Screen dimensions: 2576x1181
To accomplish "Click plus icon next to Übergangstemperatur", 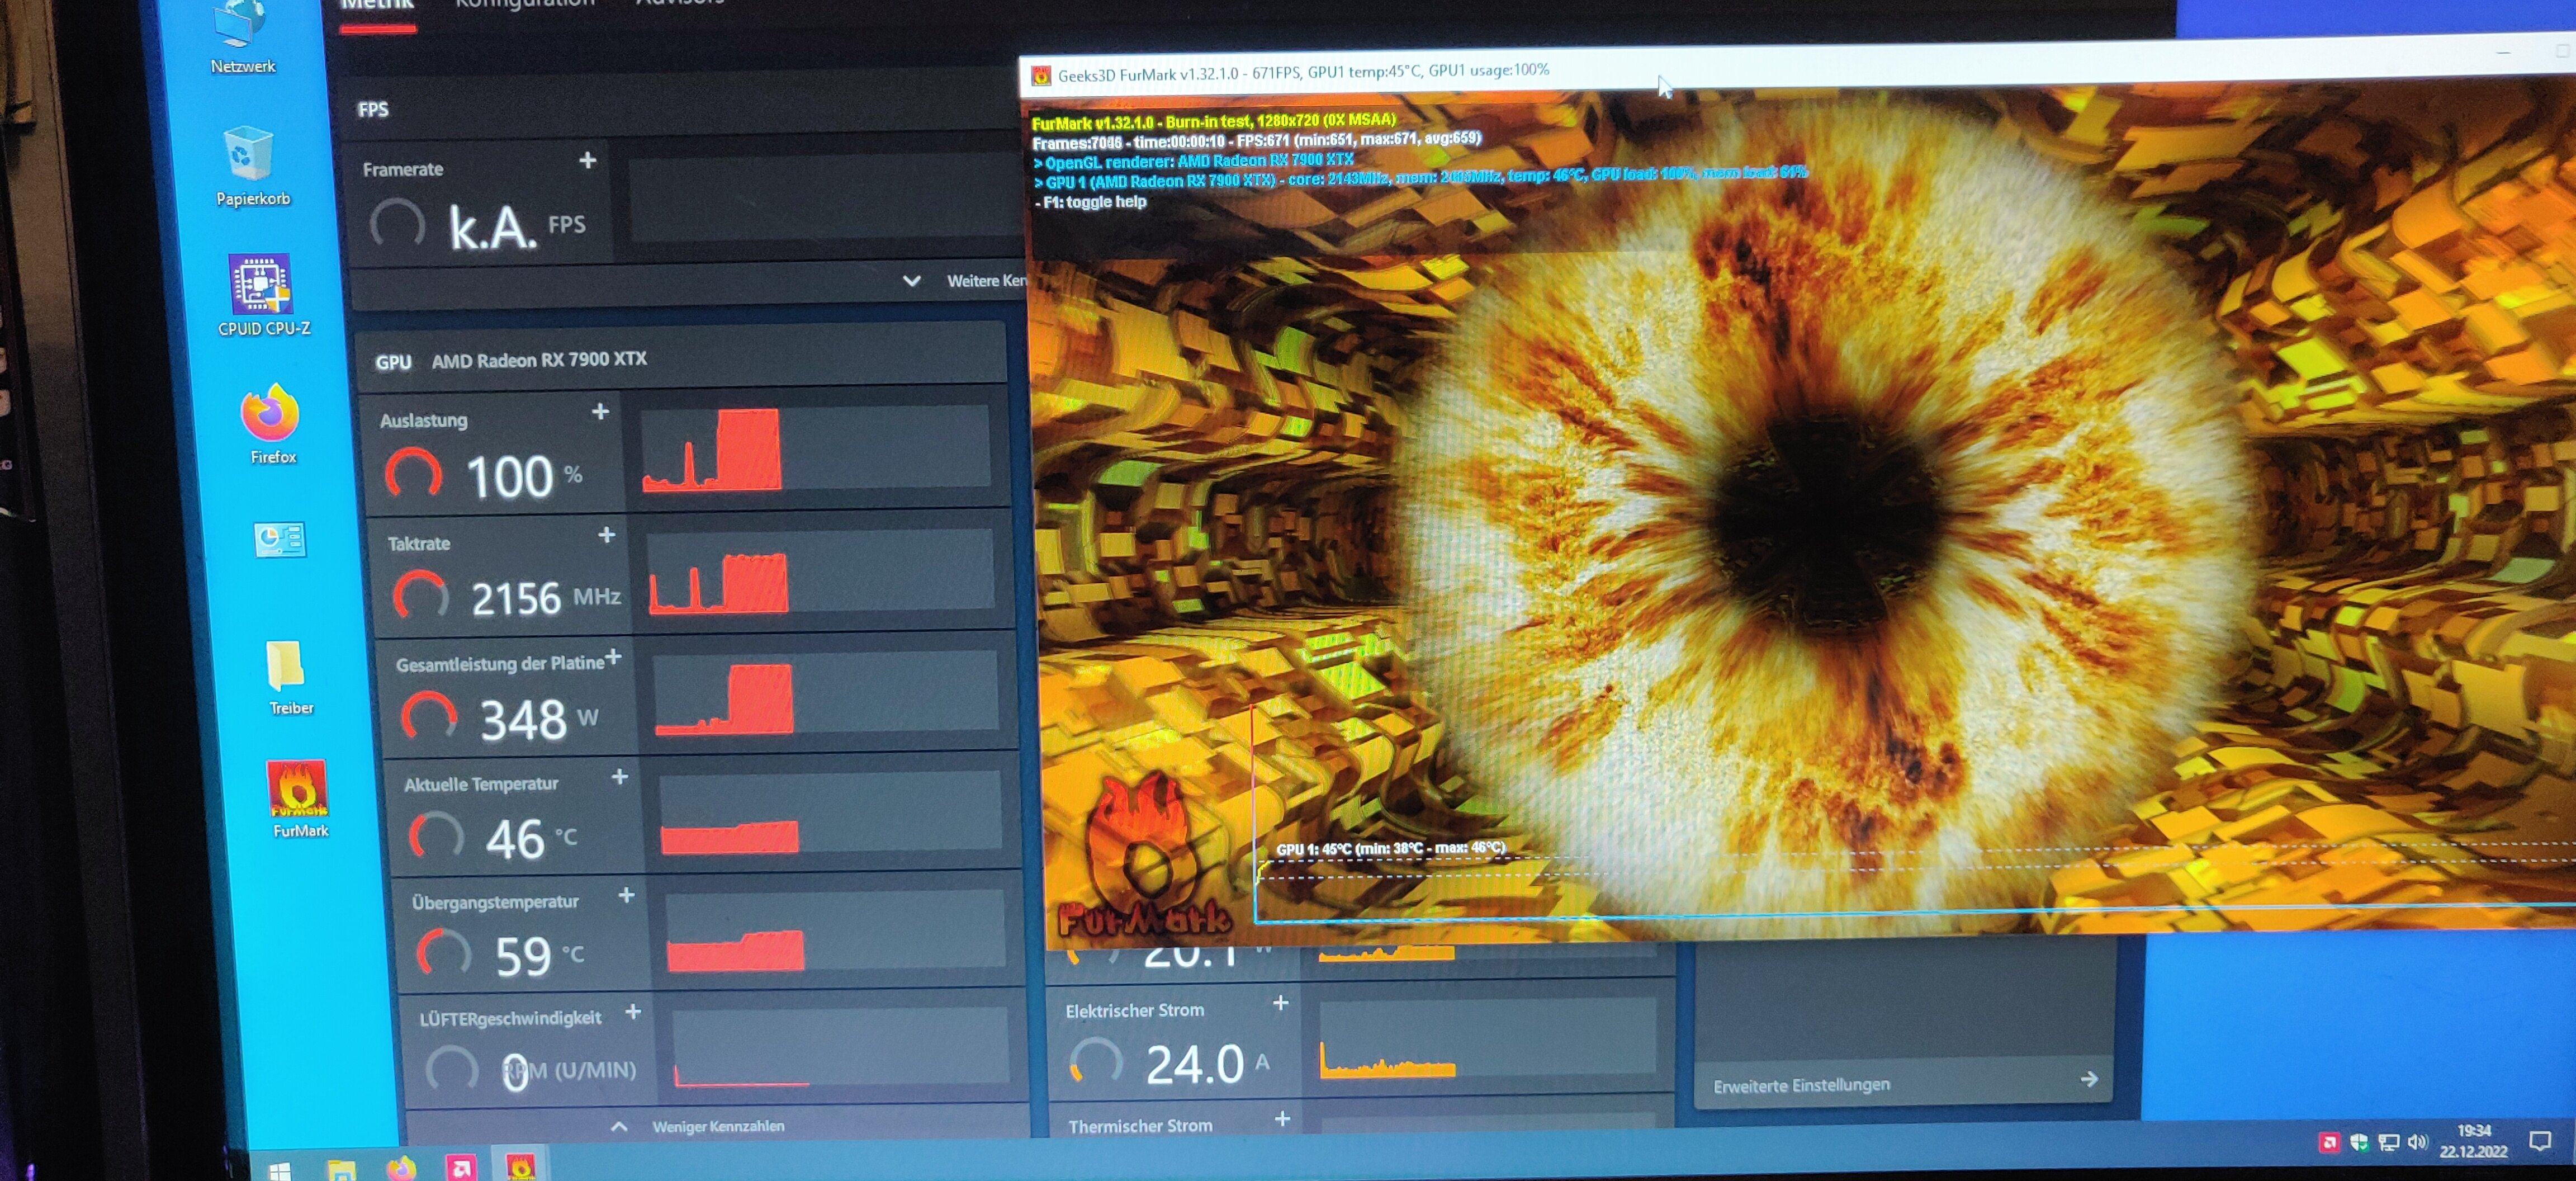I will pos(626,895).
